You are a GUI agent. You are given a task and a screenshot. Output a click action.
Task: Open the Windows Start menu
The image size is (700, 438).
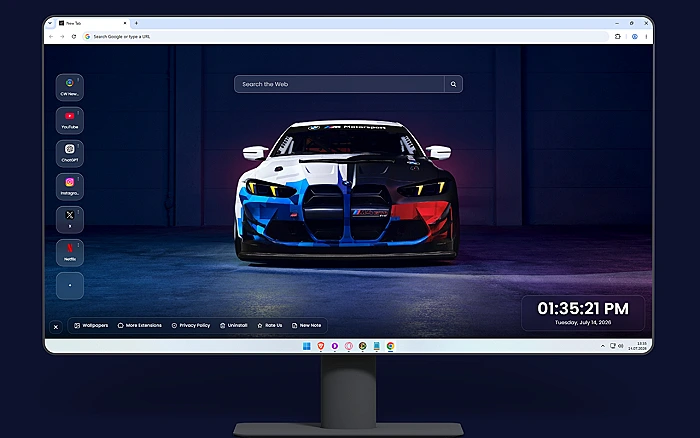[307, 346]
